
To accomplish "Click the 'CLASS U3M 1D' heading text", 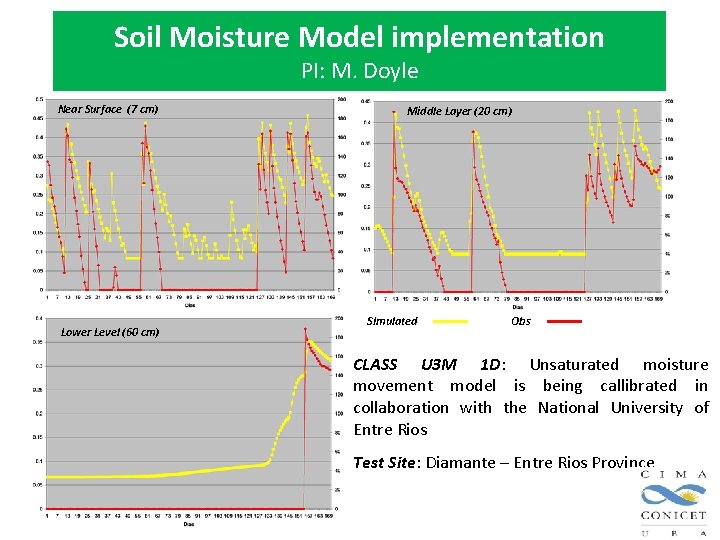I will tap(427, 365).
